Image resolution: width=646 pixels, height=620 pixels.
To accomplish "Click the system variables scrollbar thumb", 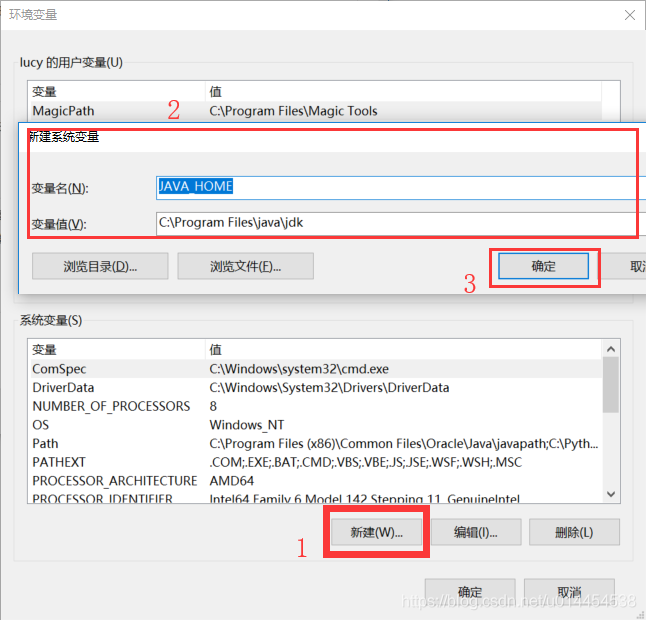I will coord(611,385).
